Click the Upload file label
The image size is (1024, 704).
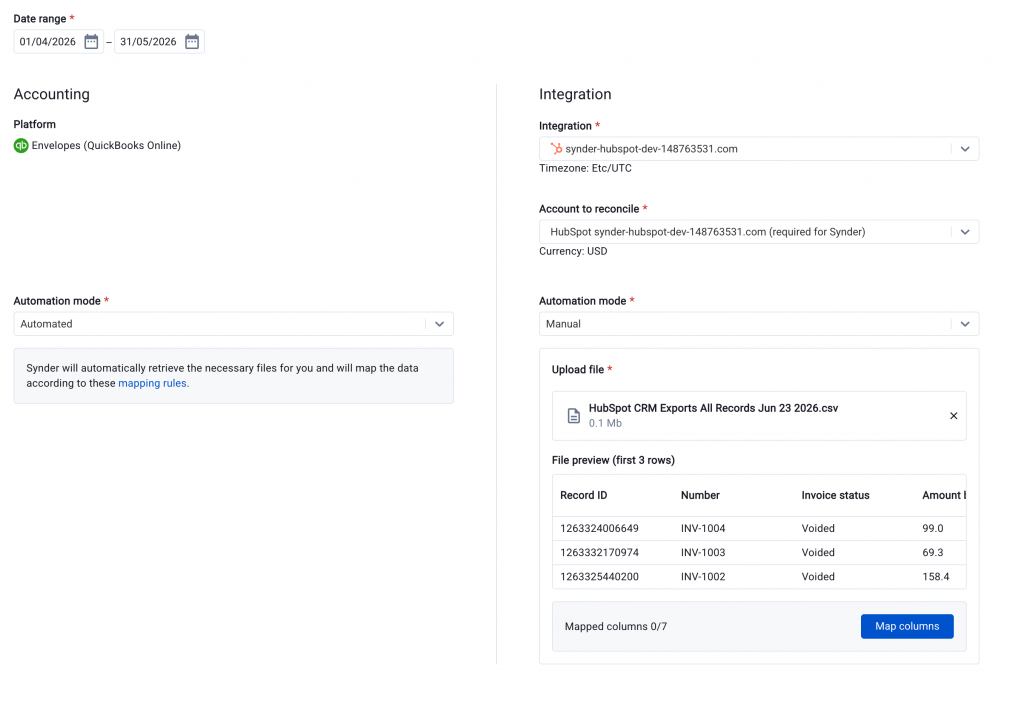point(577,370)
